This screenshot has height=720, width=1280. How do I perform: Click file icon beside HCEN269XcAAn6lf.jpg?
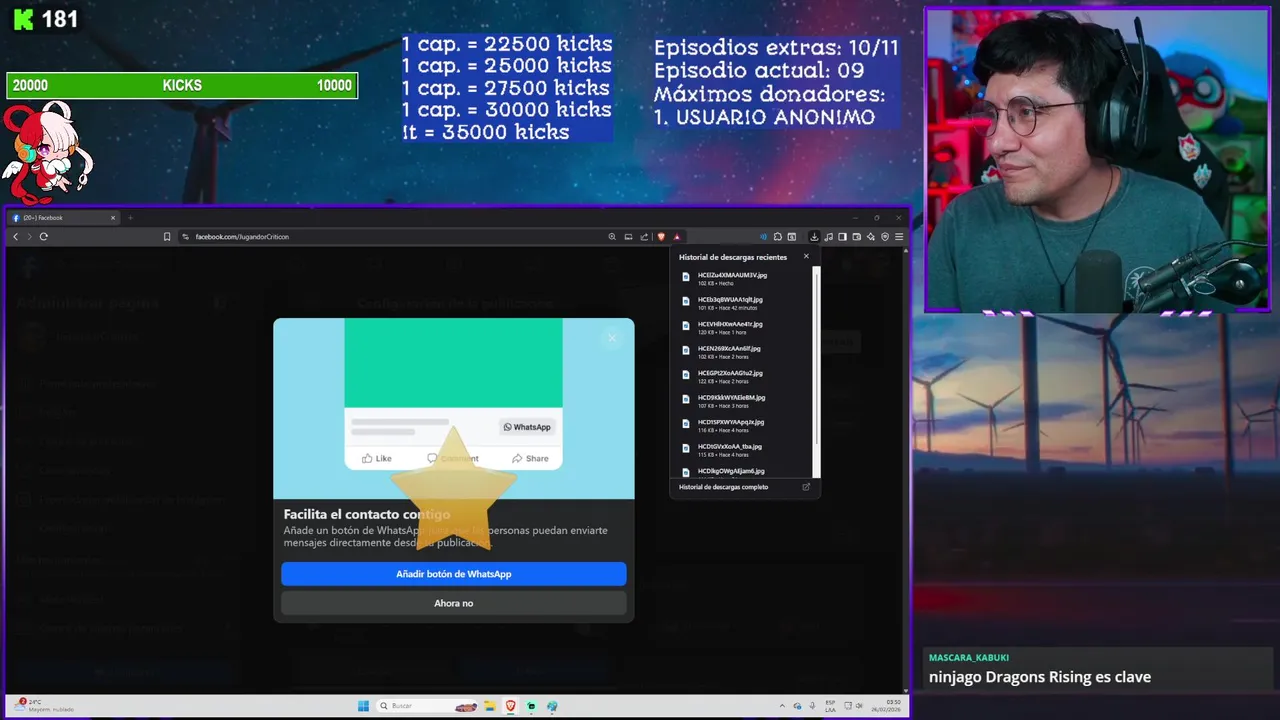pos(685,352)
